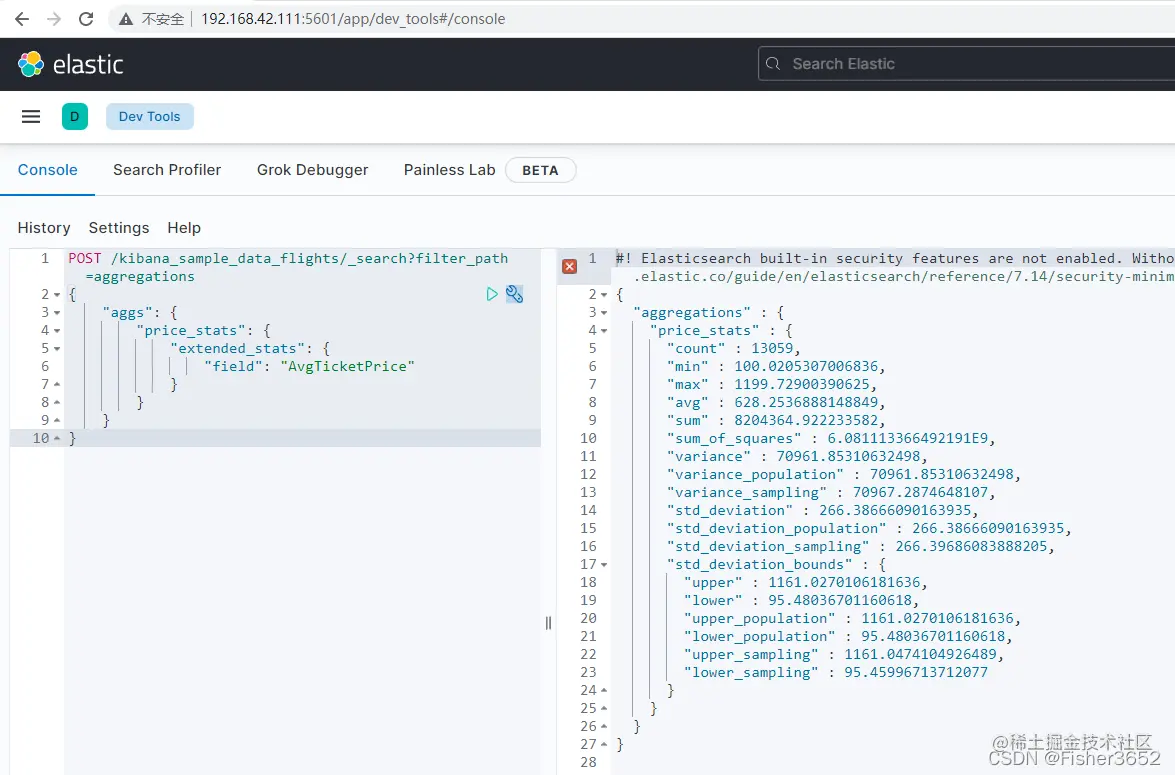Collapse the "aggs" fold at request line 3
This screenshot has width=1175, height=775.
coord(57,313)
